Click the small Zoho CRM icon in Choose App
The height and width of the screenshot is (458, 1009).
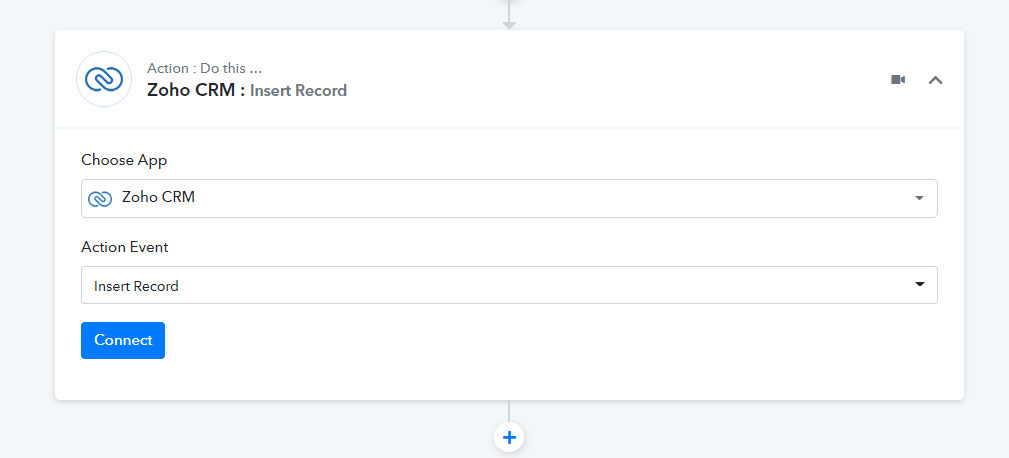tap(100, 198)
